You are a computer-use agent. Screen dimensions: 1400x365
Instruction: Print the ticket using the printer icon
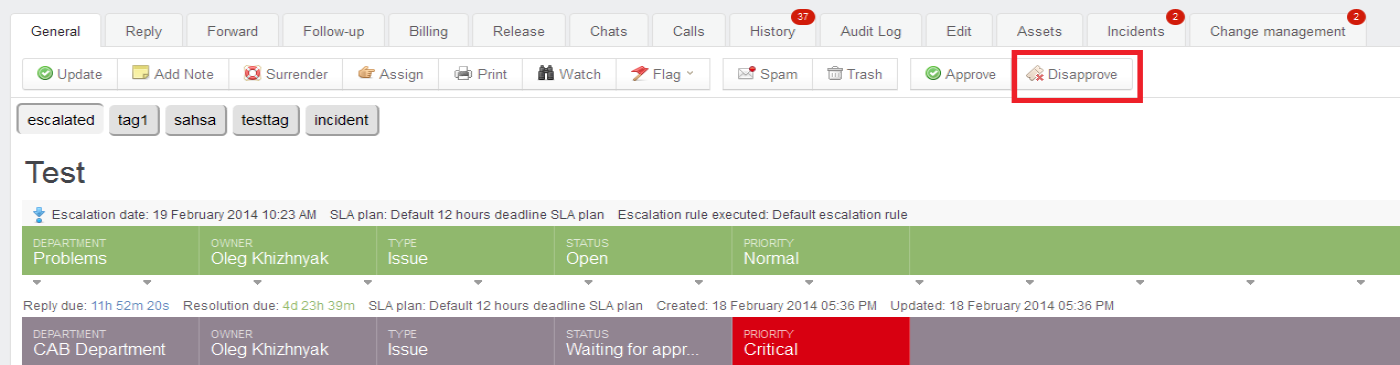(x=481, y=74)
